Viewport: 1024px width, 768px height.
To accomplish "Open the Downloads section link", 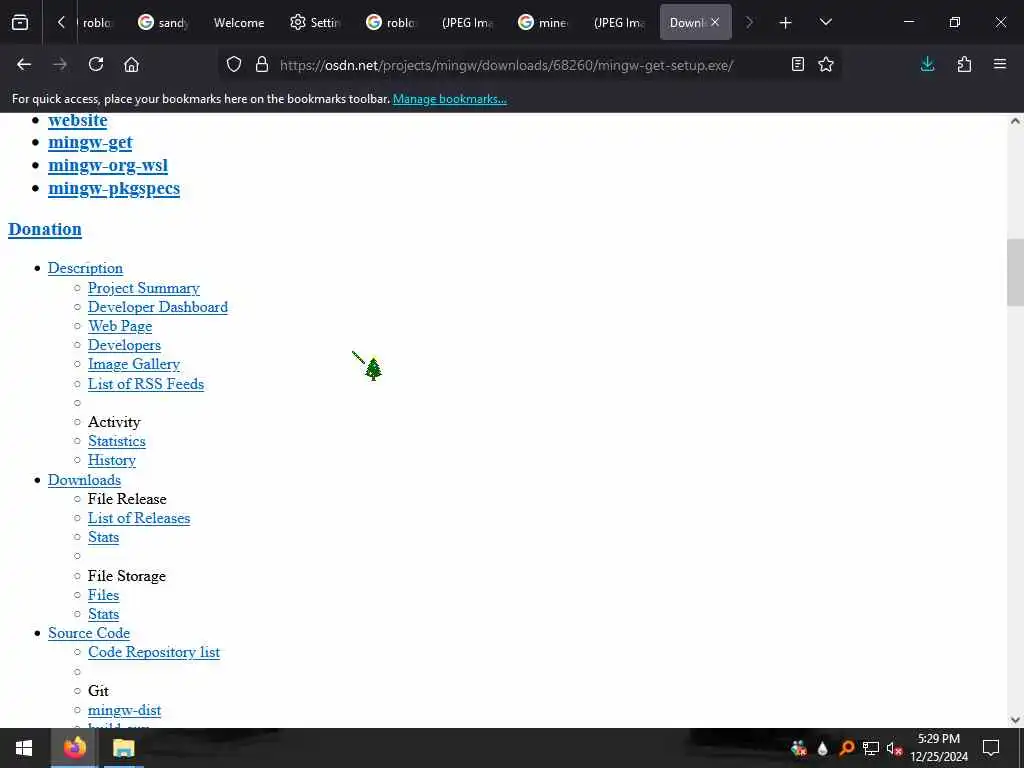I will click(x=84, y=480).
